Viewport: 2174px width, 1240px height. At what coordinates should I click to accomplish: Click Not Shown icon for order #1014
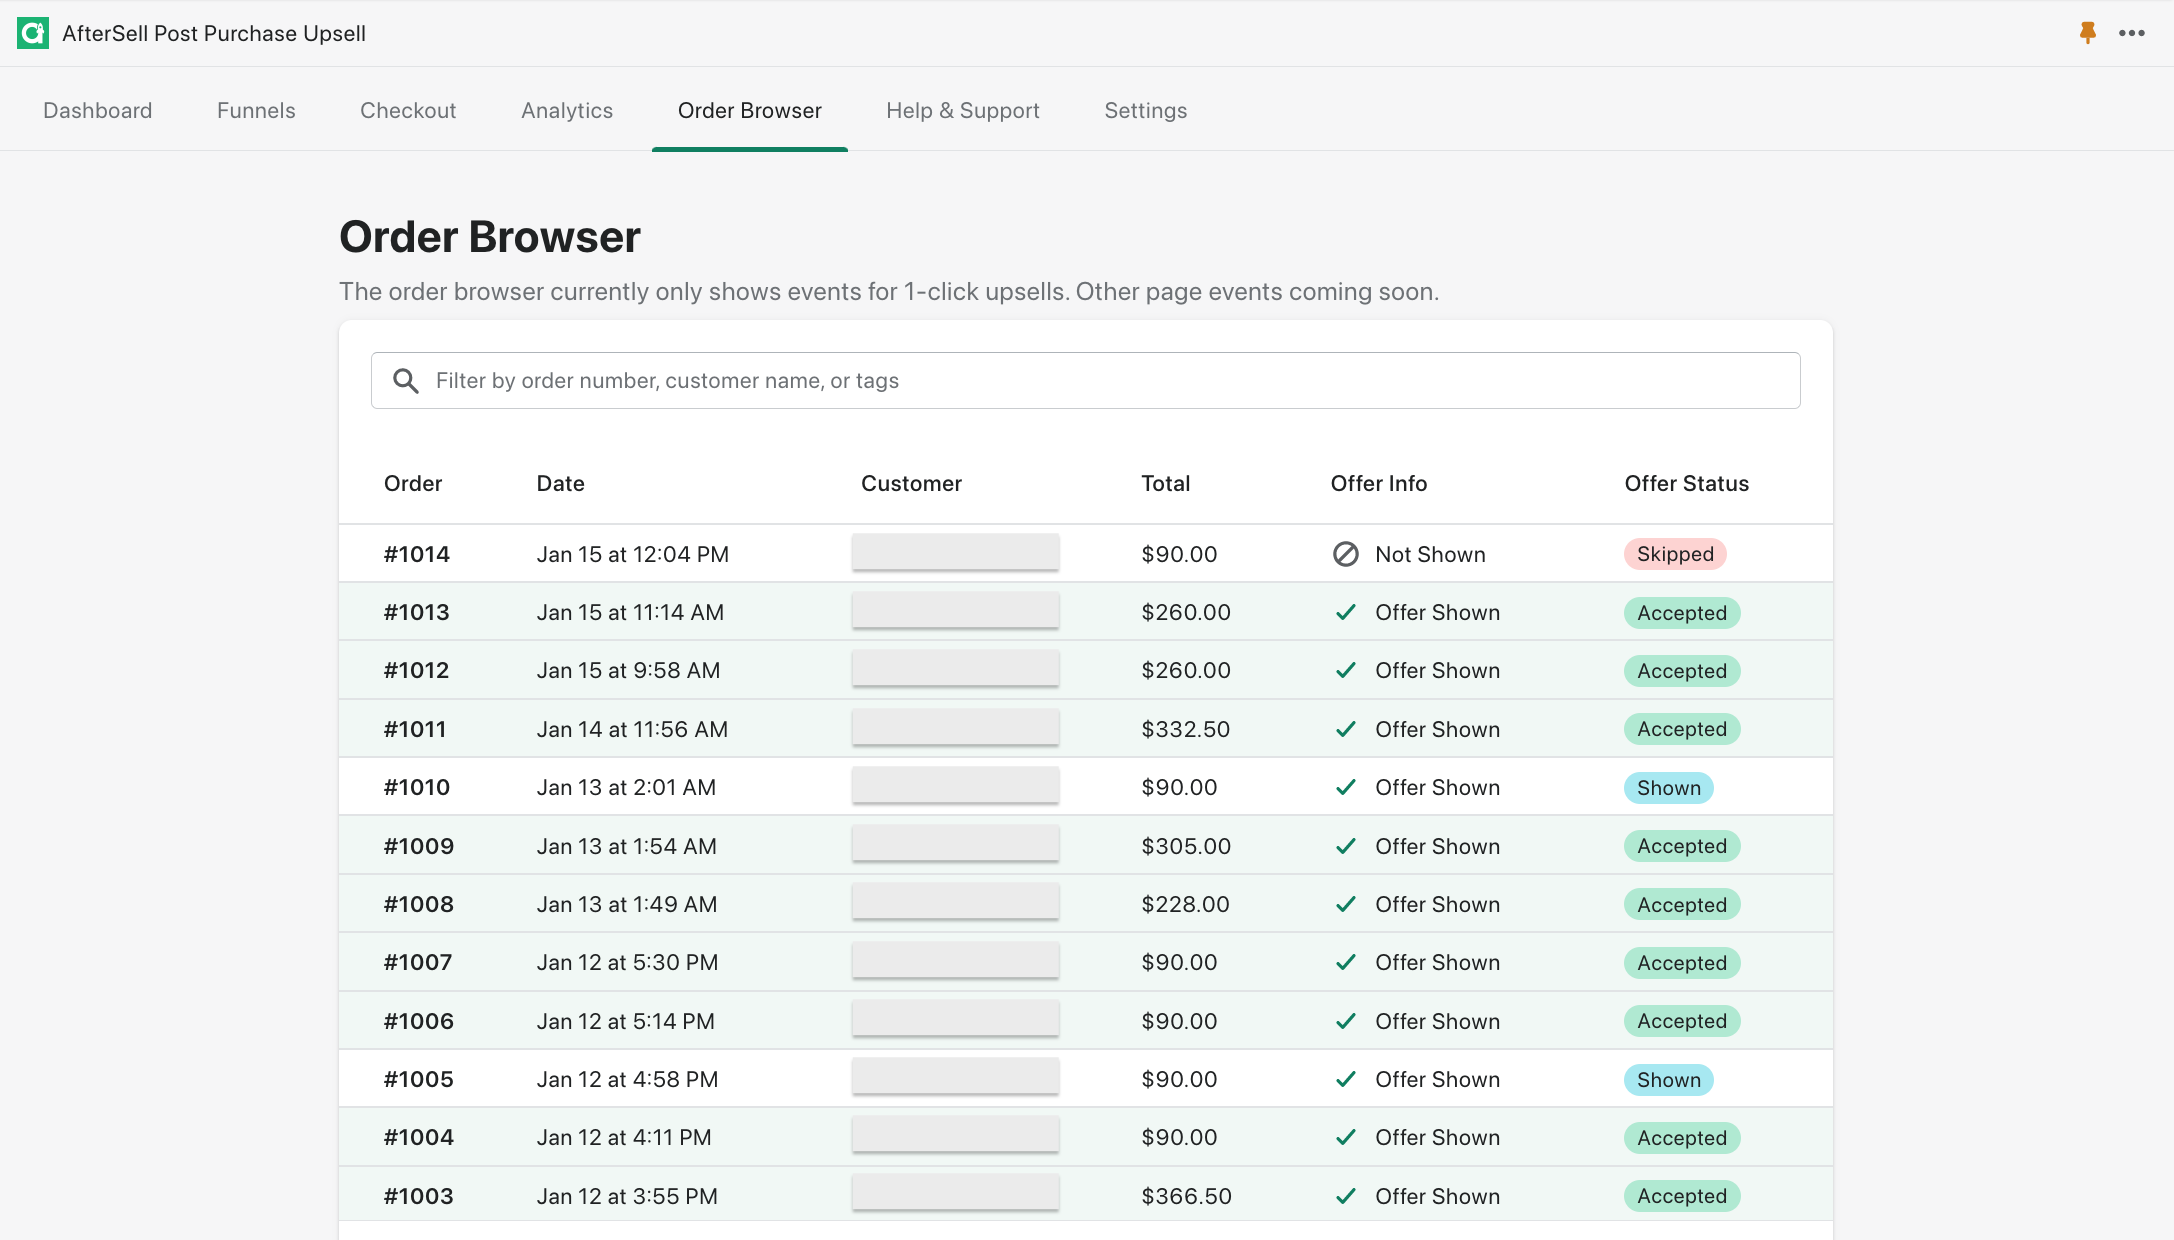[x=1346, y=554]
